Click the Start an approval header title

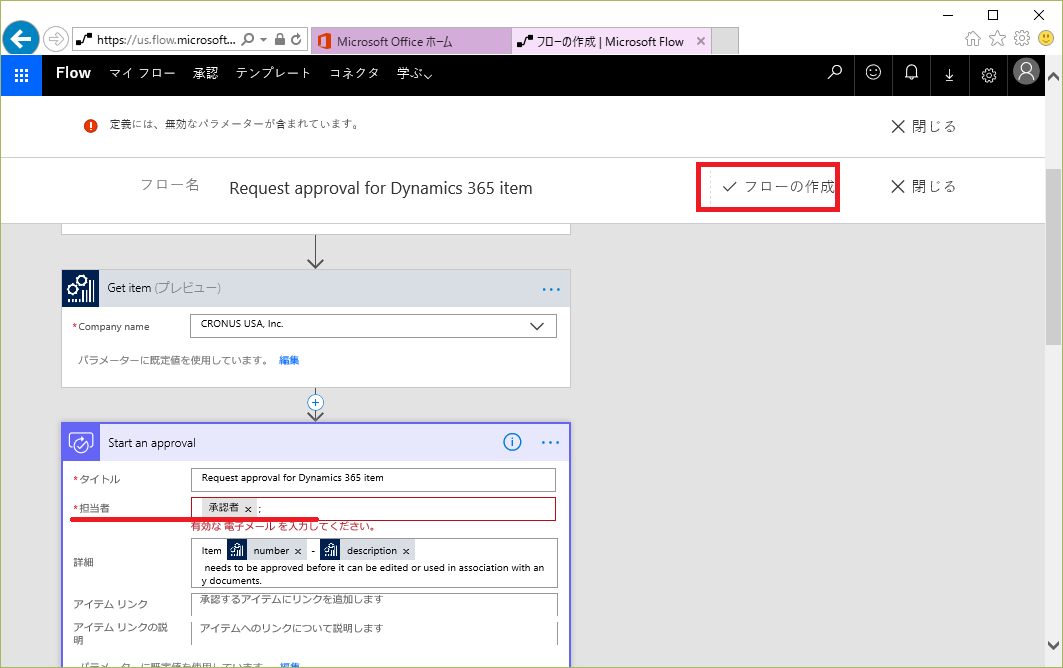point(152,443)
